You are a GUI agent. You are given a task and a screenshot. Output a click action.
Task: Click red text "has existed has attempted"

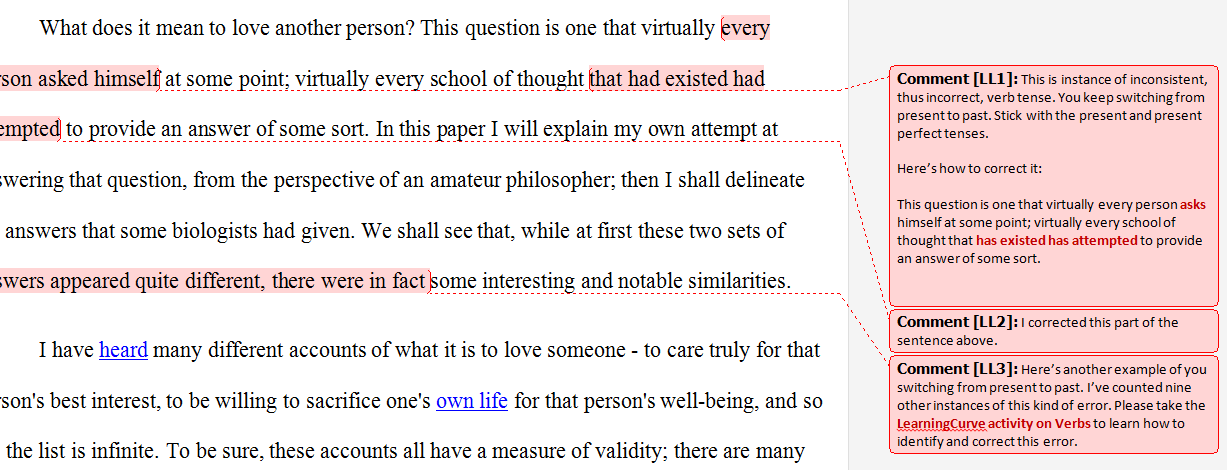tap(1057, 240)
